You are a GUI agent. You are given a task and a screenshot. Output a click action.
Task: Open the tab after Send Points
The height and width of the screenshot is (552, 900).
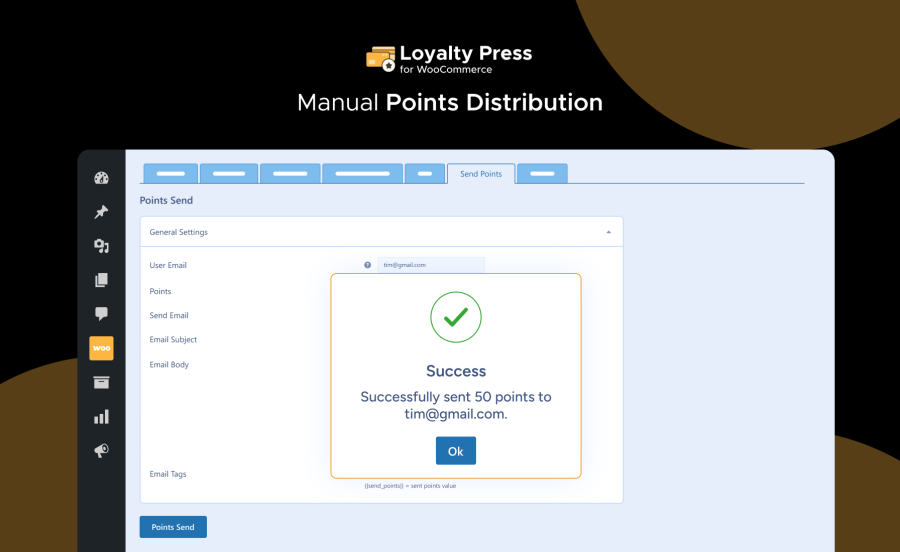click(542, 173)
